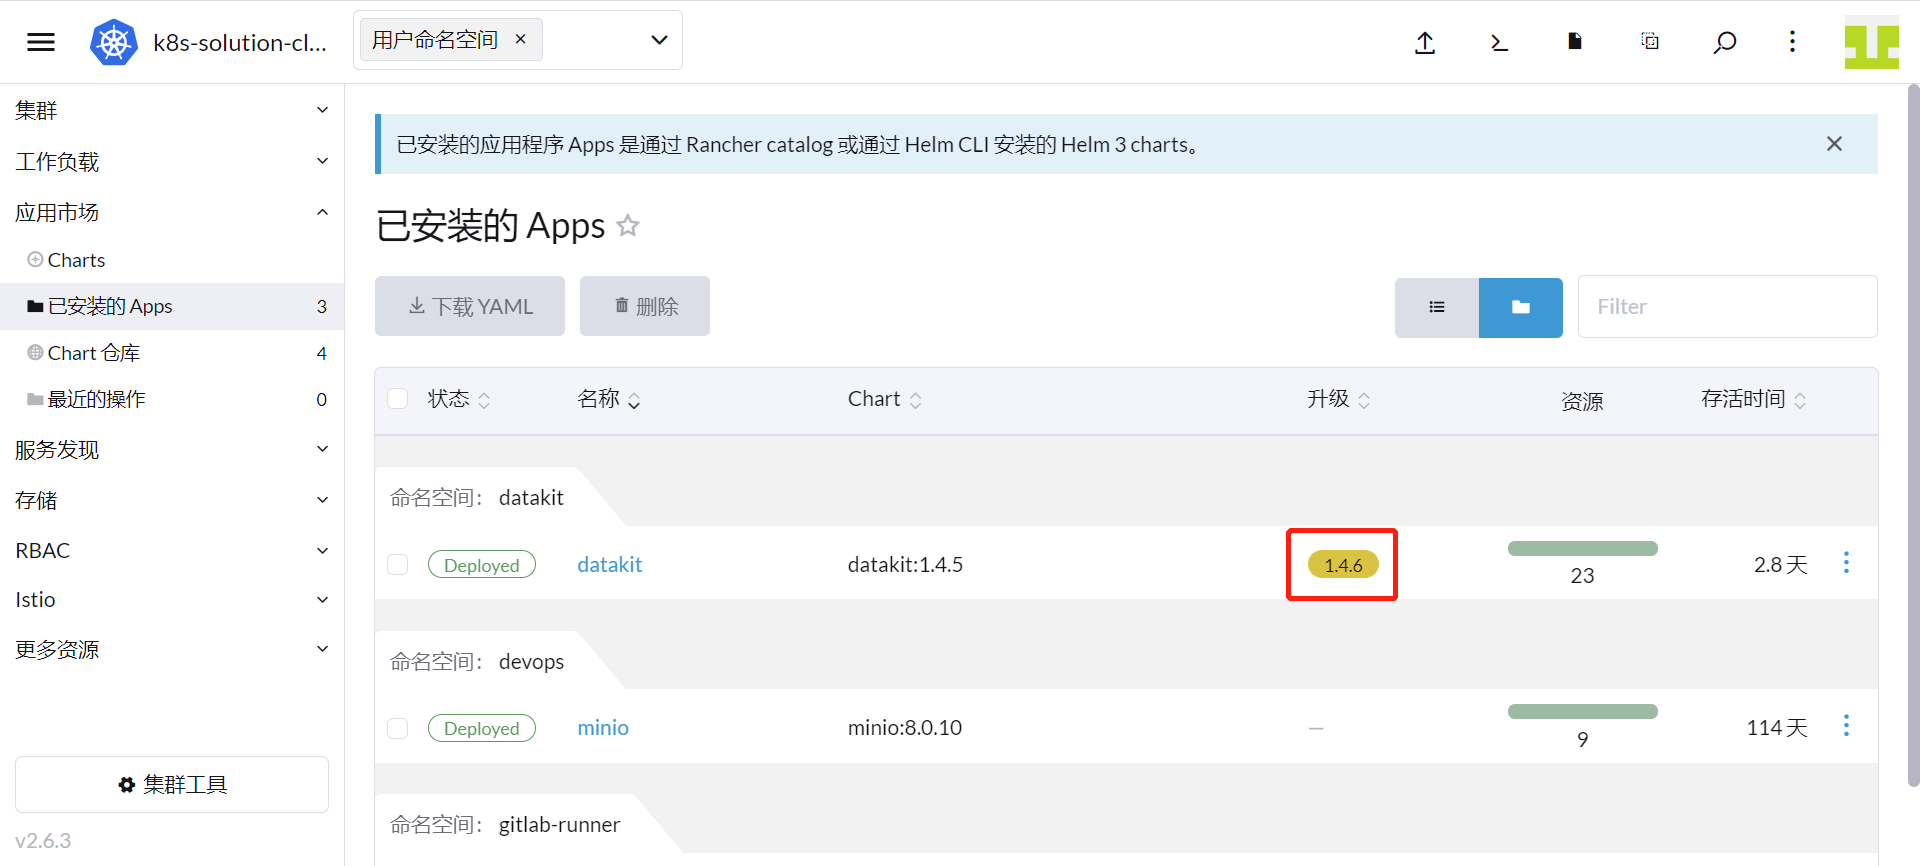Viewport: 1920px width, 866px height.
Task: Open 最近的操作 in the sidebar
Action: point(172,399)
